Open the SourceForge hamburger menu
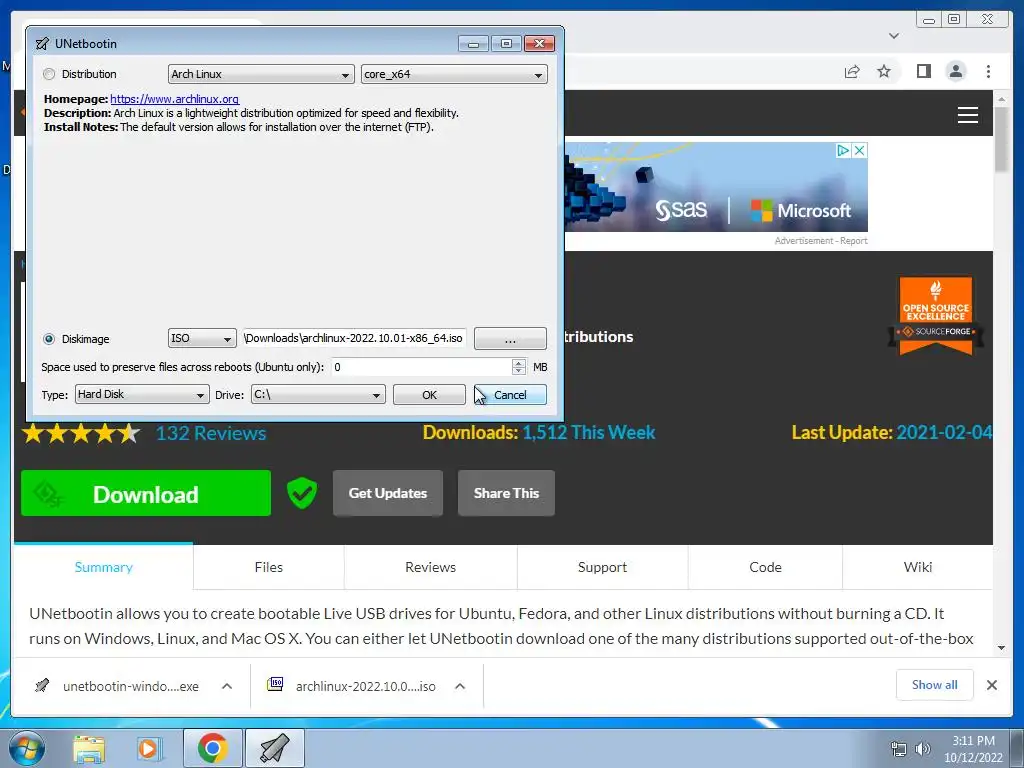Viewport: 1024px width, 768px height. 967,115
